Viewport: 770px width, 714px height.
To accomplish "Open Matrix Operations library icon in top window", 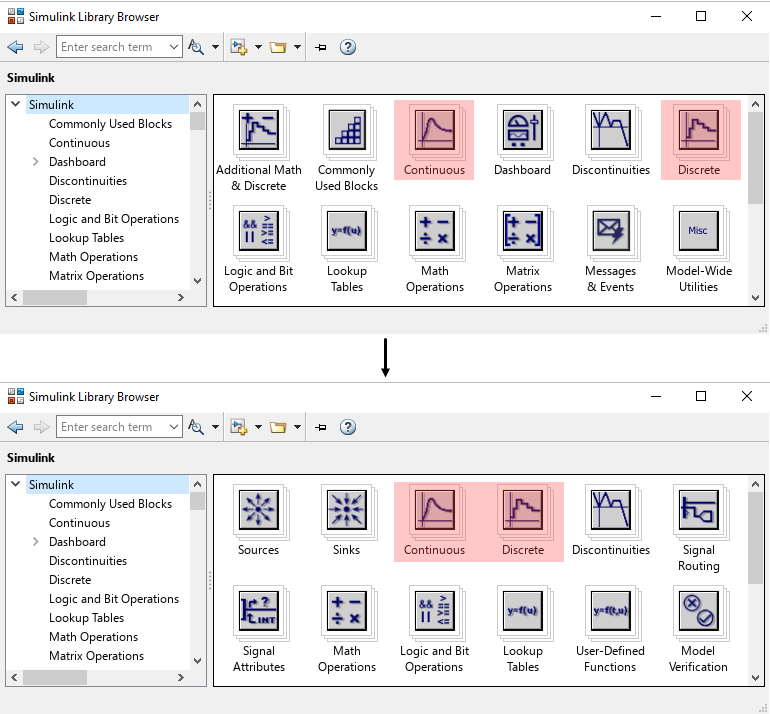I will (x=522, y=232).
